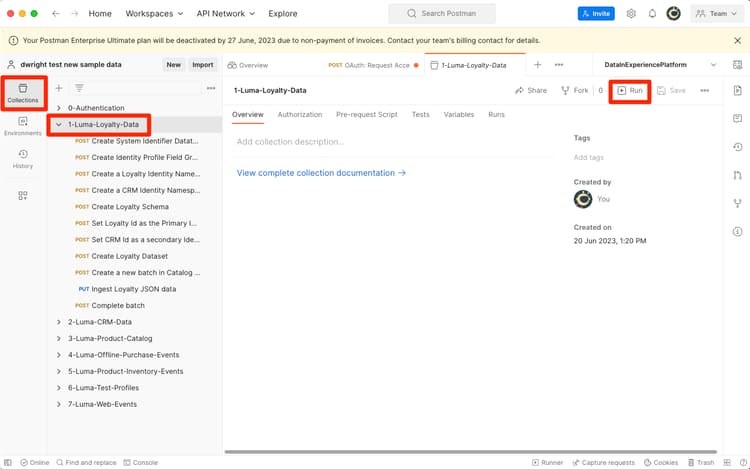The width and height of the screenshot is (750, 469).
Task: Open a new tab with the plus icon
Action: point(538,65)
